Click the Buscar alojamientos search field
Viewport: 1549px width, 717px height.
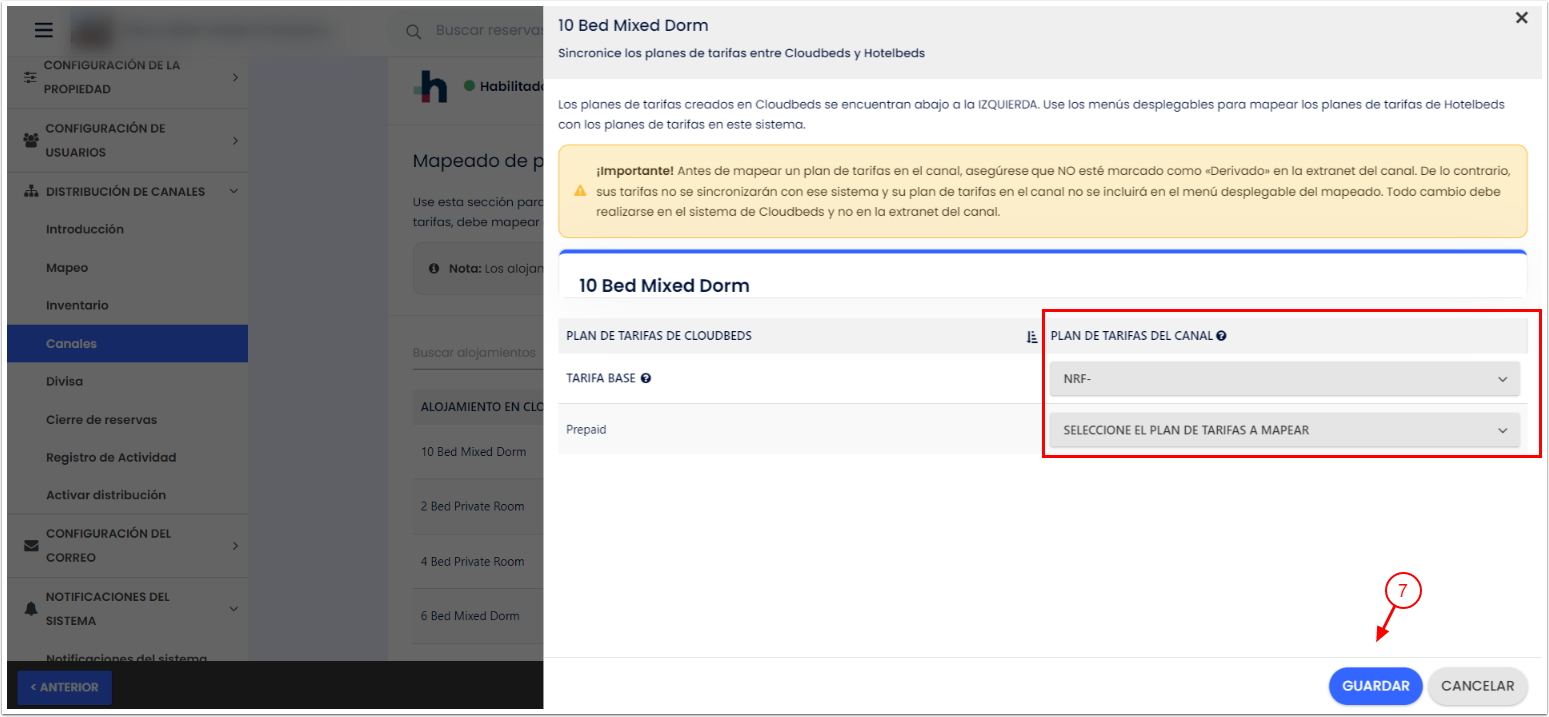pos(478,352)
